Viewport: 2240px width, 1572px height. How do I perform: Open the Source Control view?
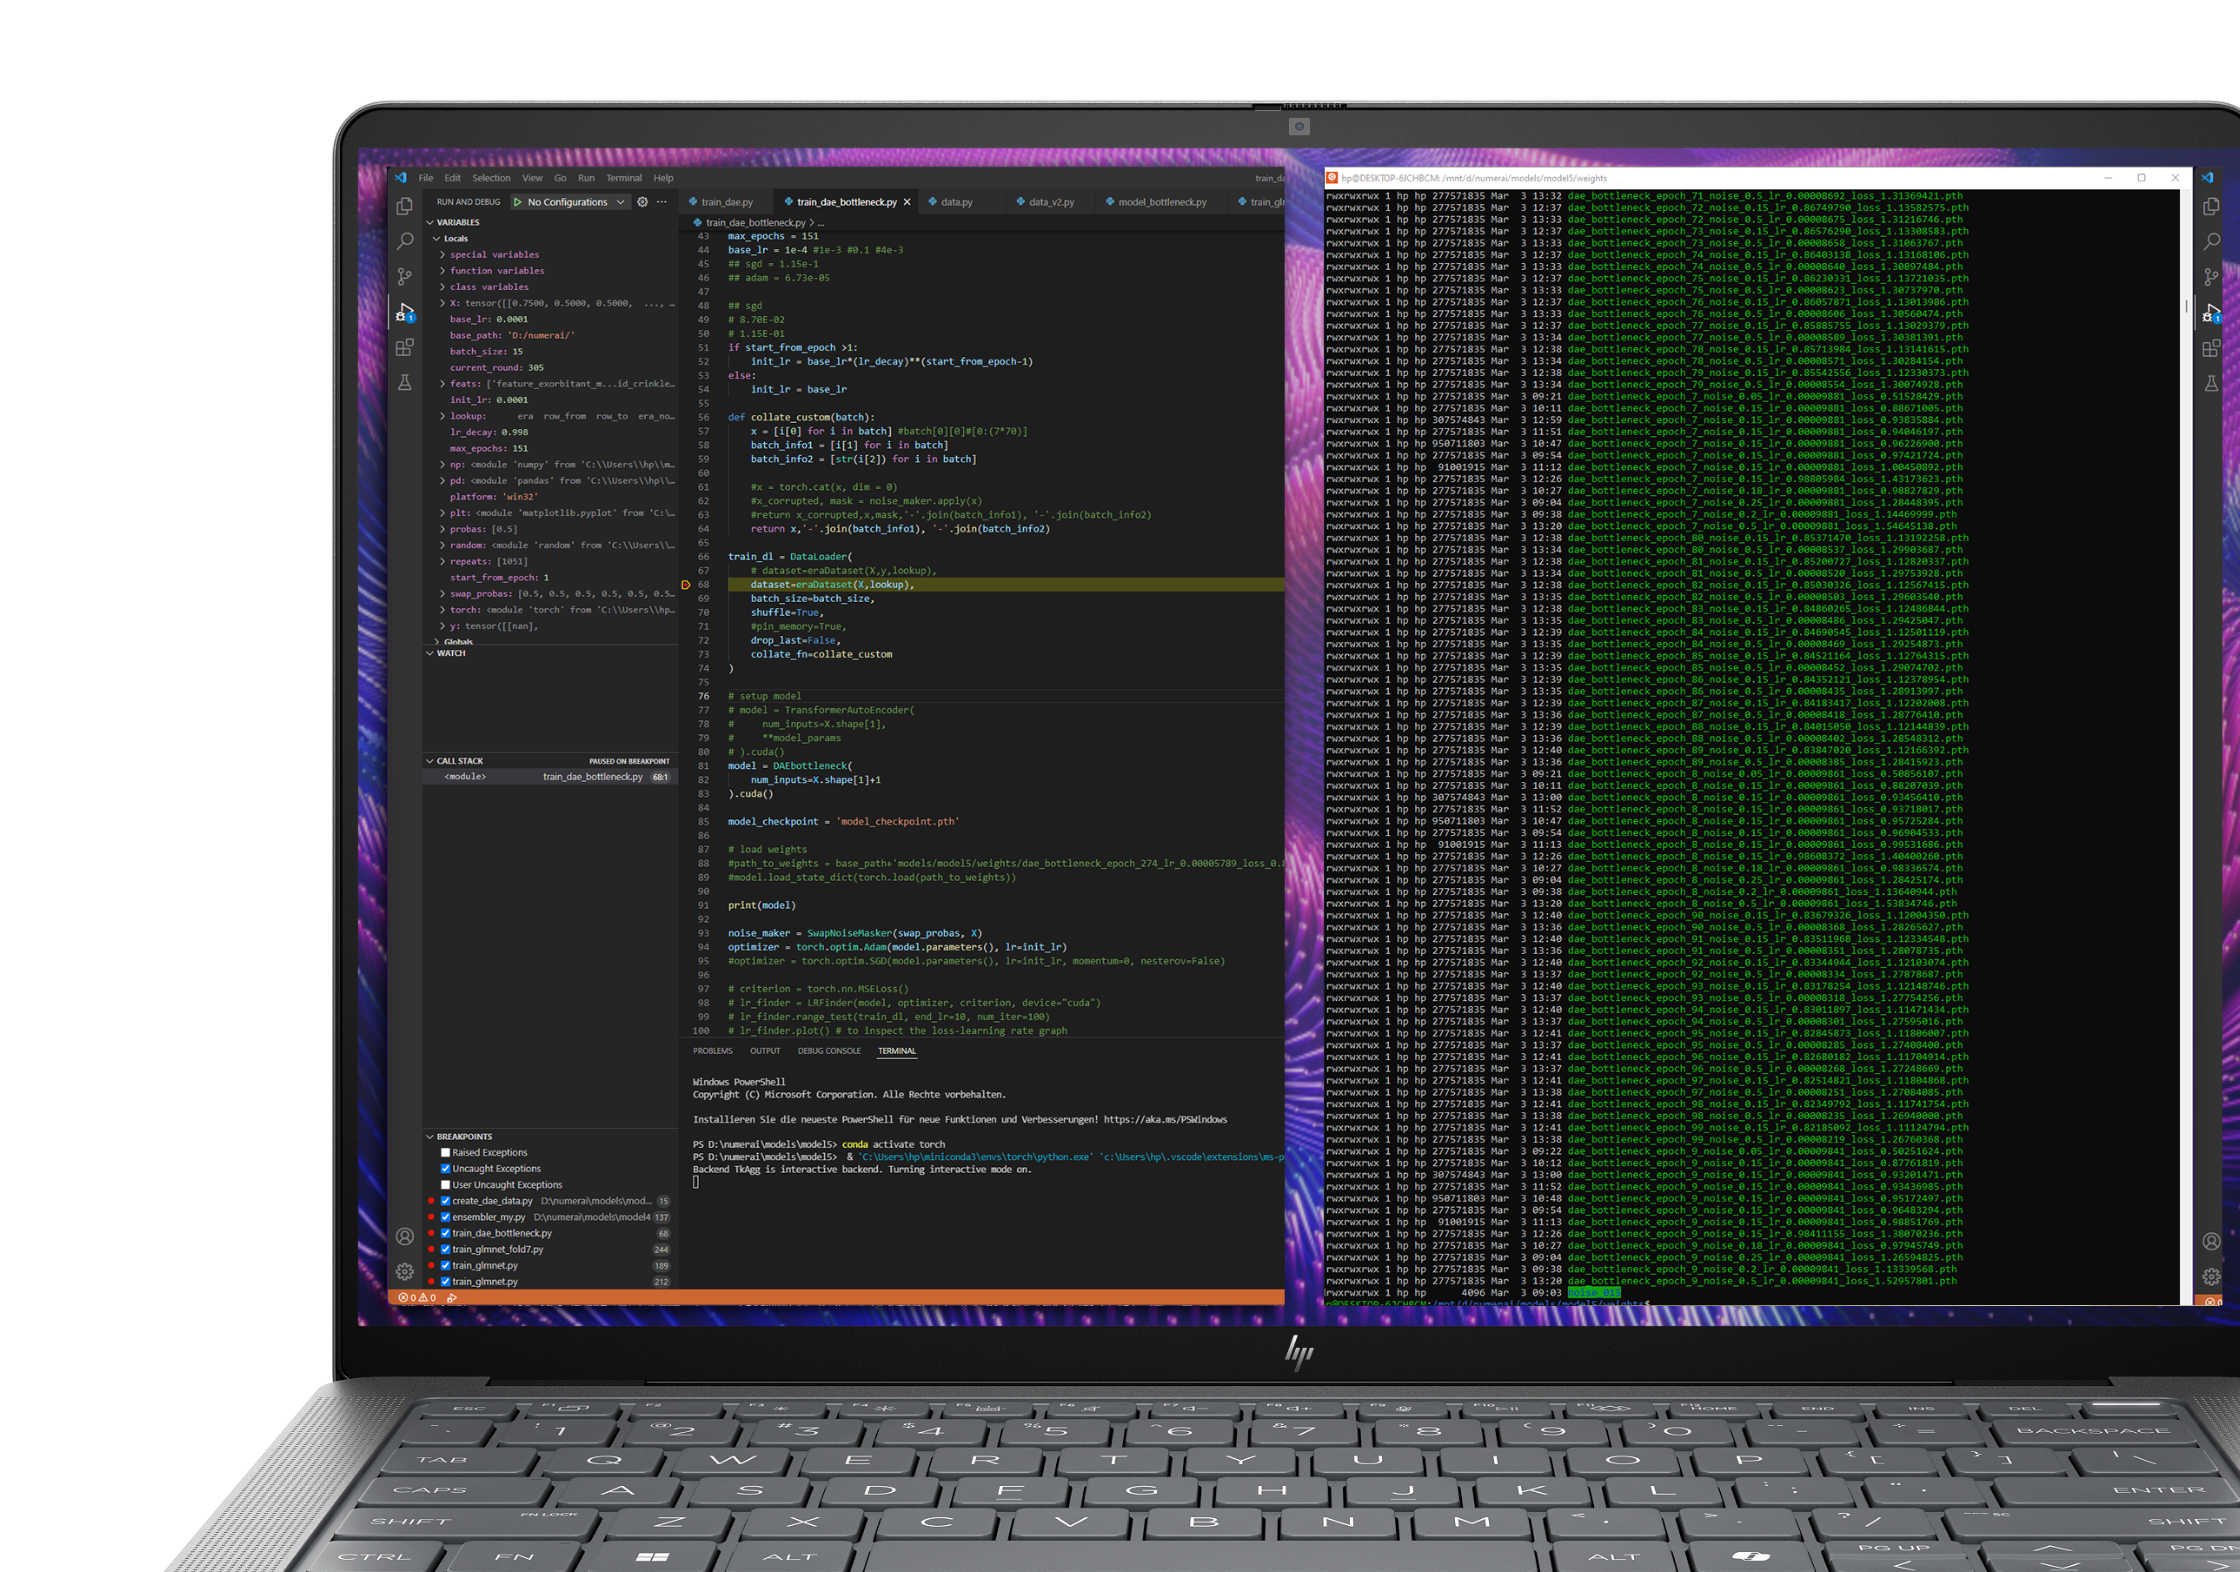(404, 276)
